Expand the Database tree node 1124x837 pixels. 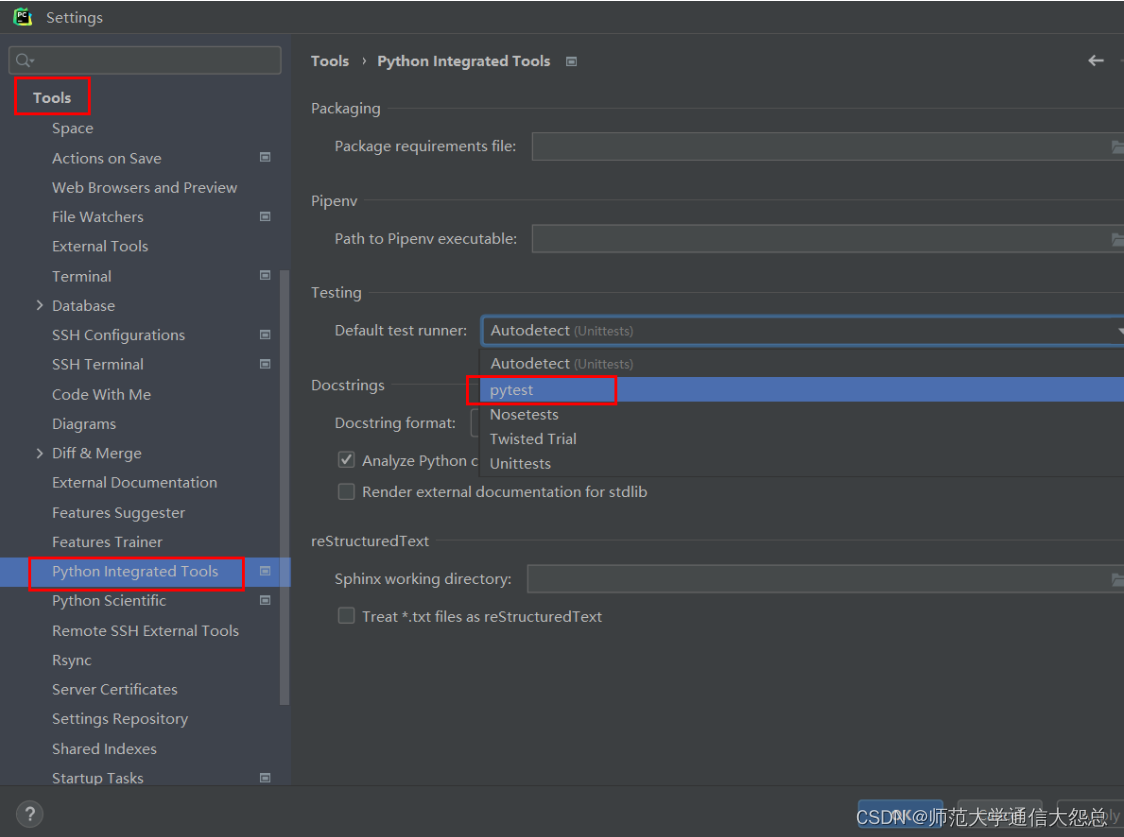tap(39, 305)
